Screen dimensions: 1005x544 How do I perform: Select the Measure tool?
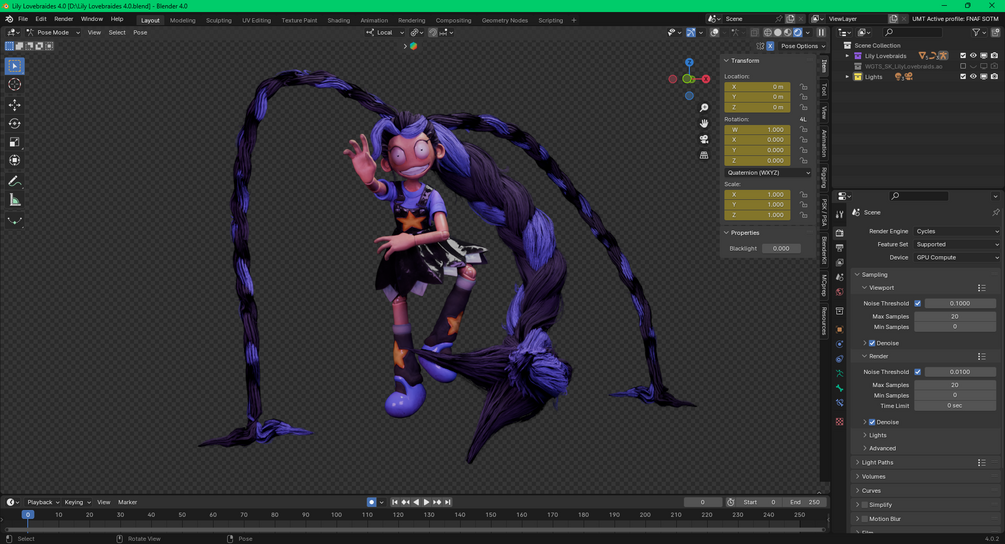pos(15,201)
